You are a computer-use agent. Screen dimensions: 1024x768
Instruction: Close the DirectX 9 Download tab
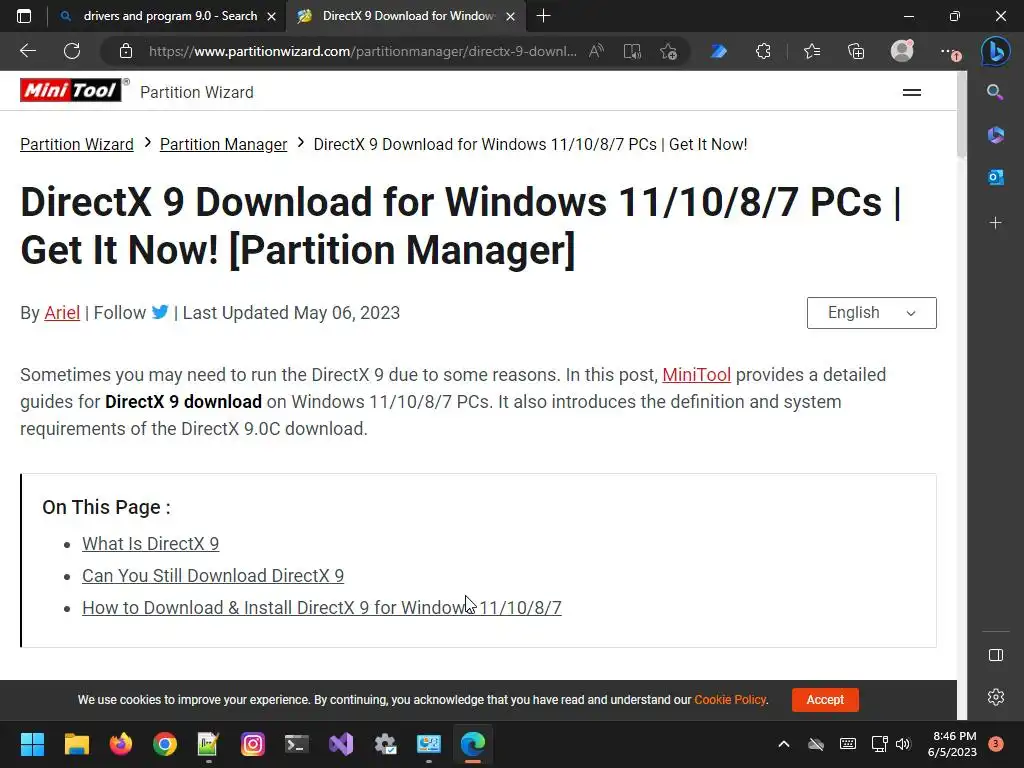pyautogui.click(x=511, y=16)
